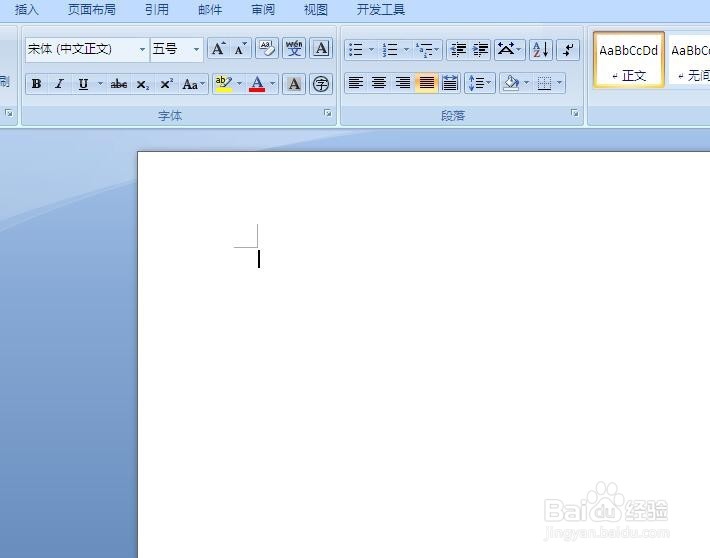Toggle Character Shading

tap(294, 84)
